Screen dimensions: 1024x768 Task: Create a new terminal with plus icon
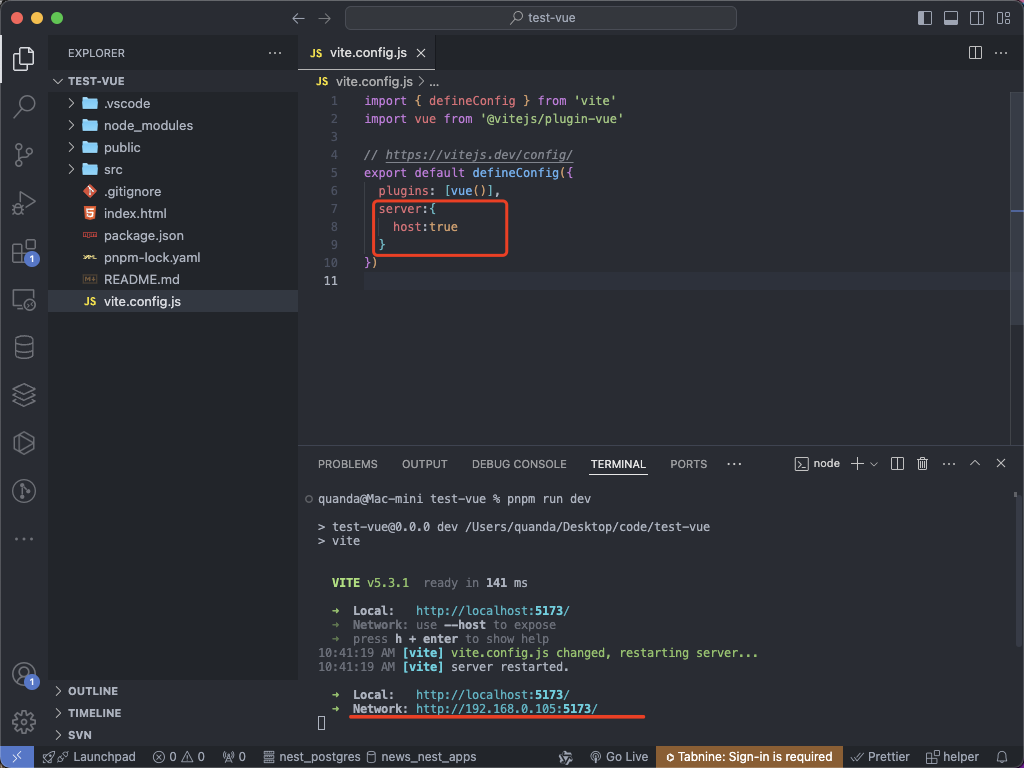pyautogui.click(x=857, y=464)
